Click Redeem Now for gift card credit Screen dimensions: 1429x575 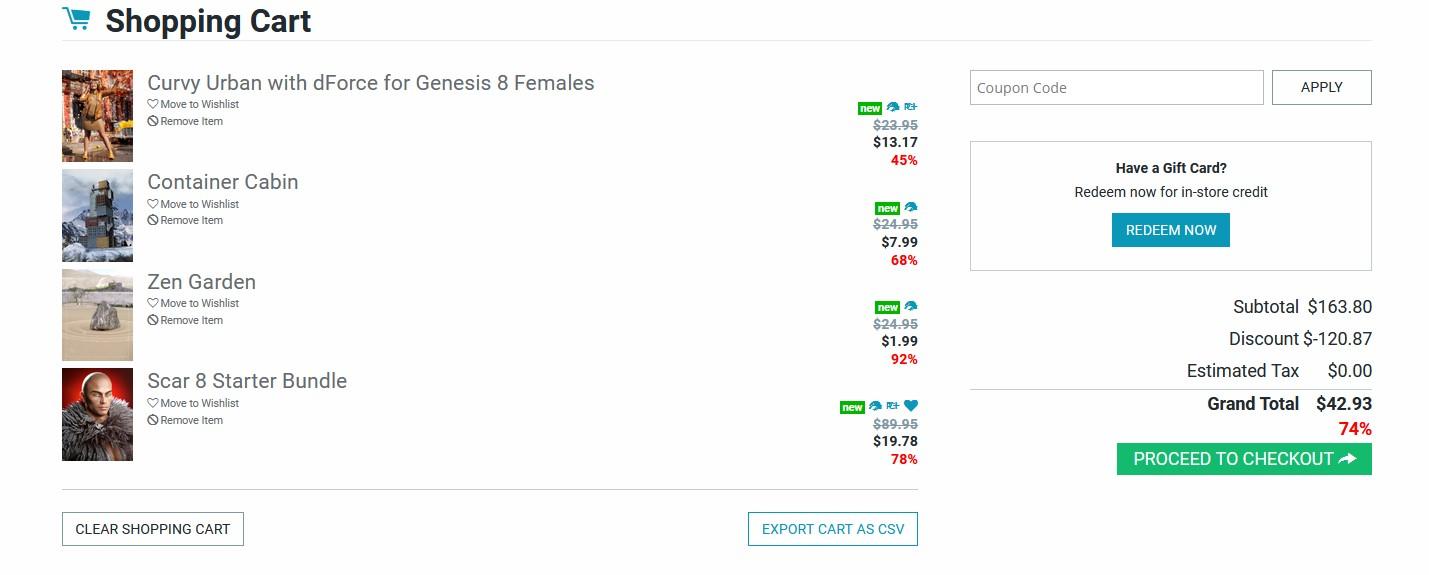[1170, 230]
